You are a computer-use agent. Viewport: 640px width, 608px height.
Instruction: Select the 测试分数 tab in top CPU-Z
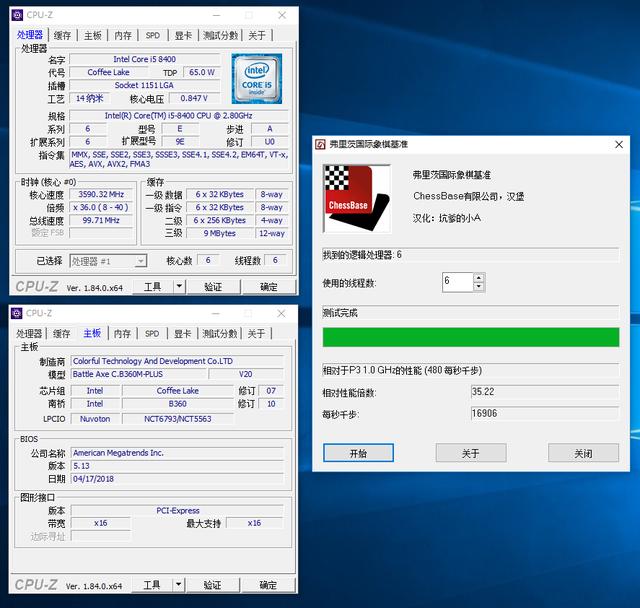[220, 35]
